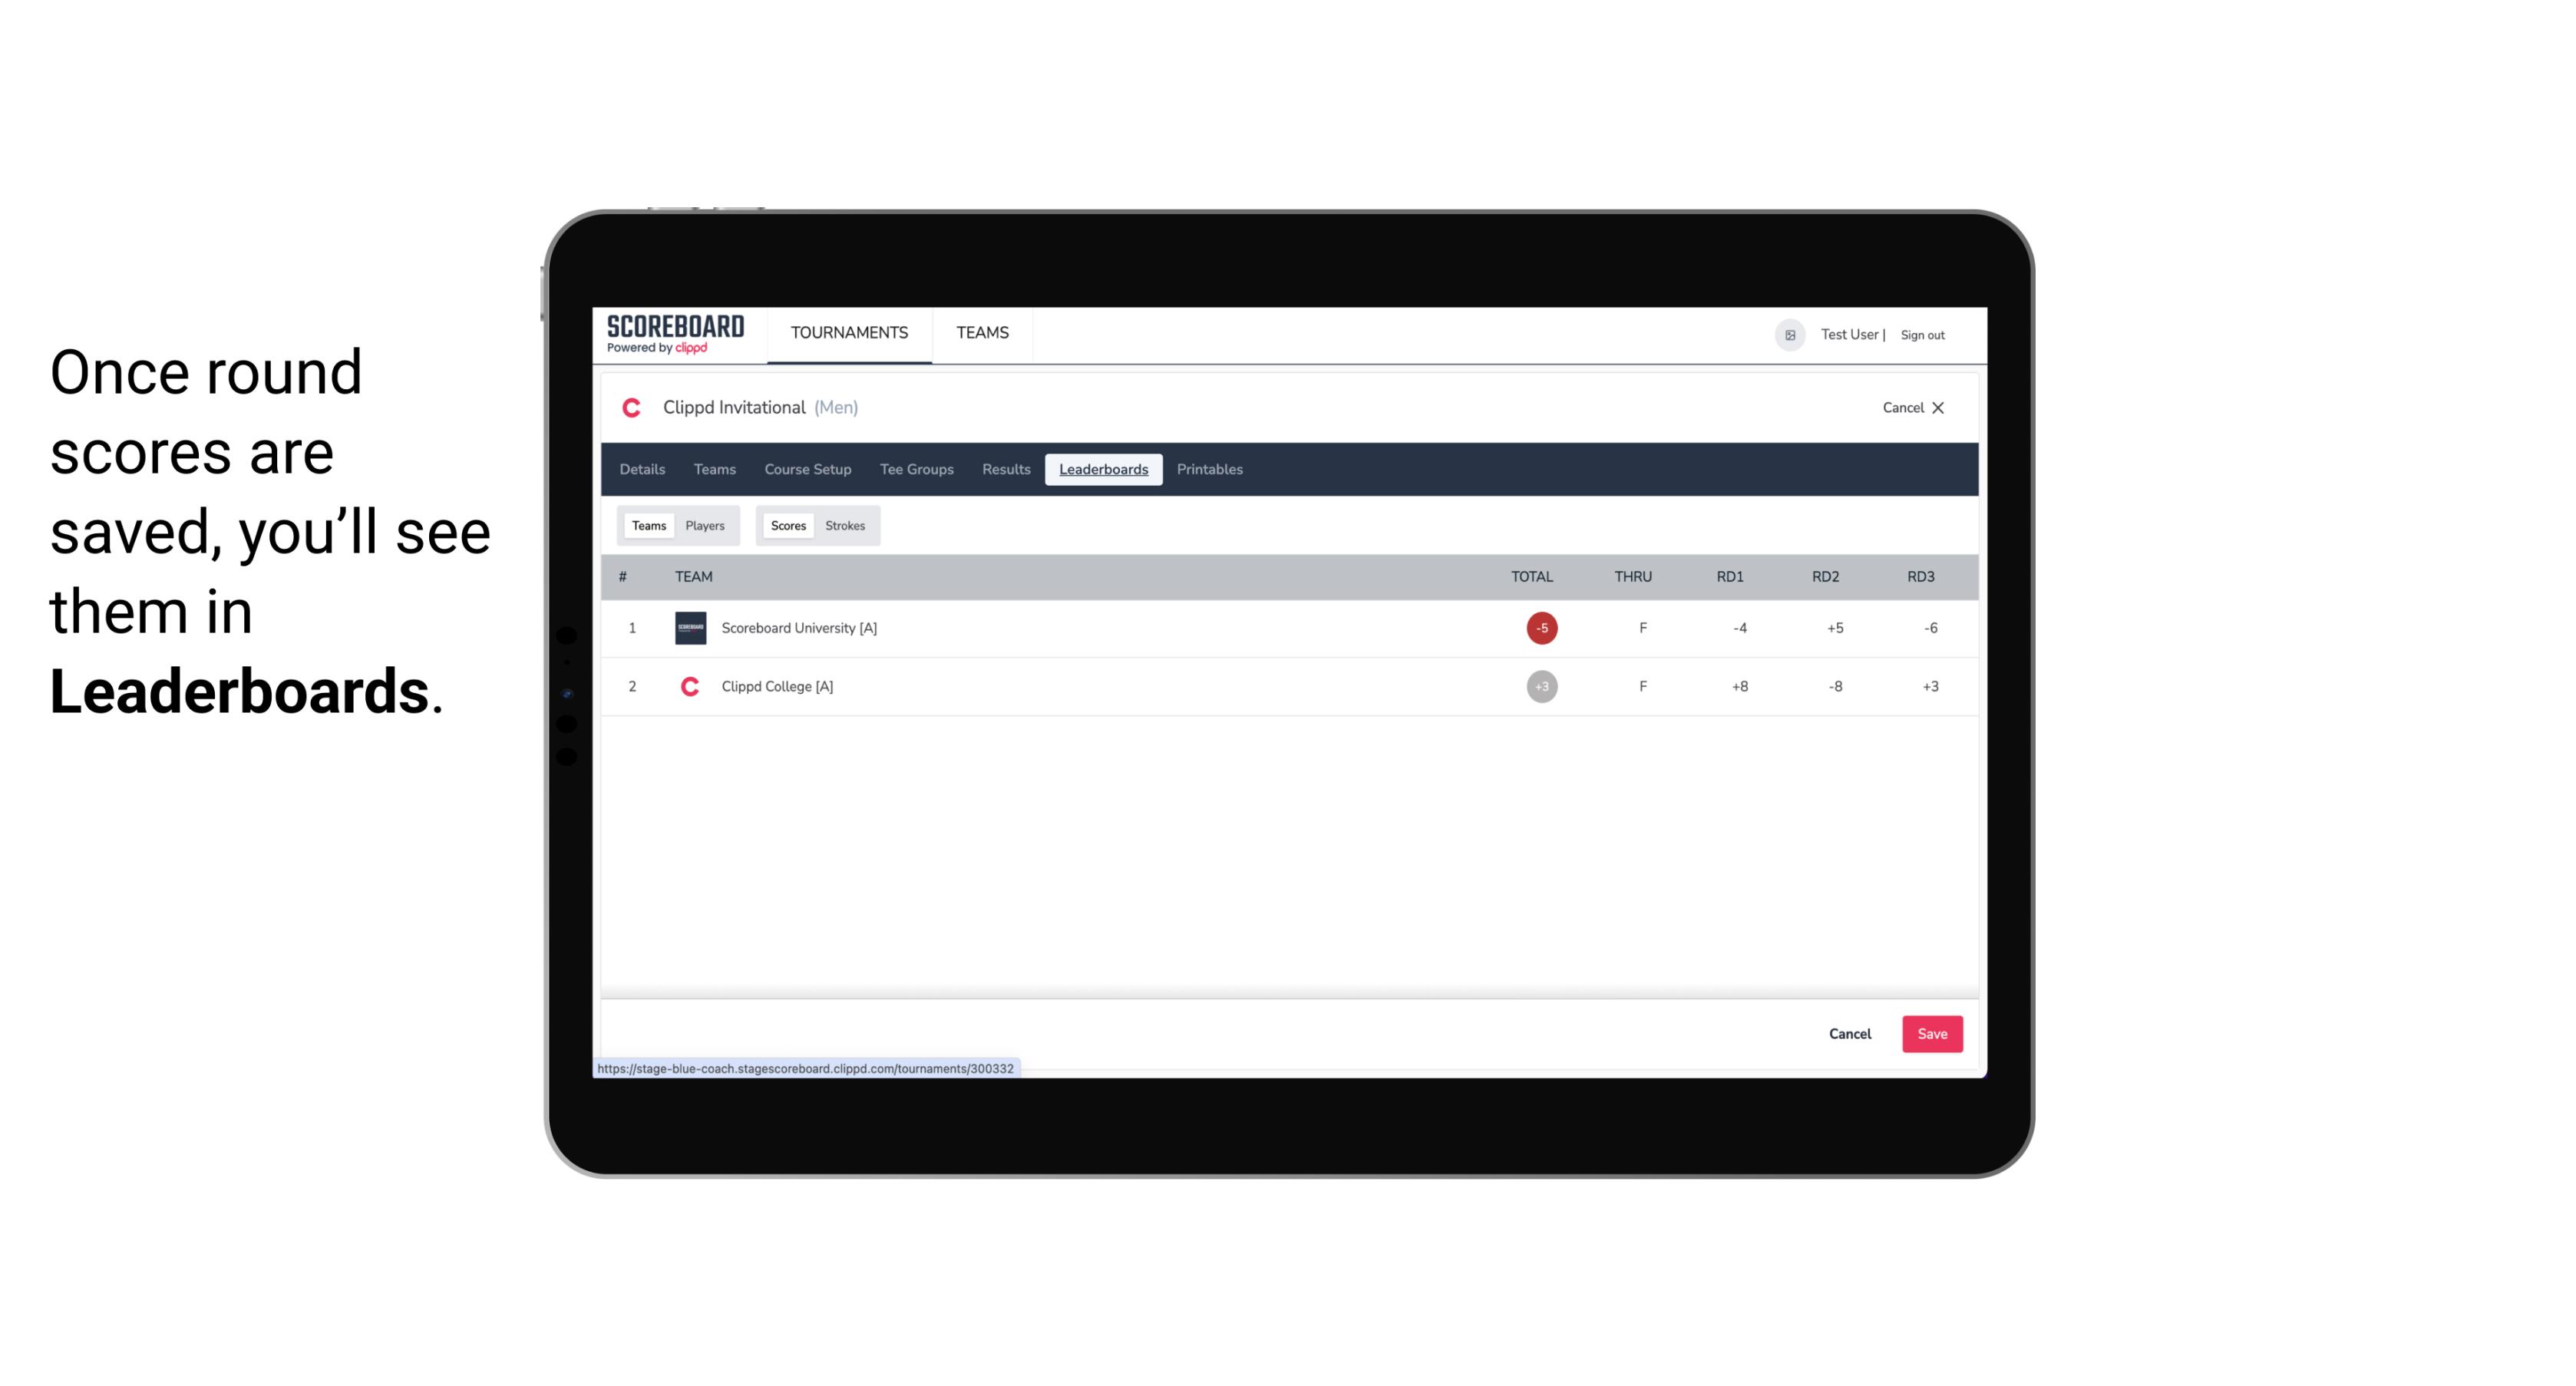Click the Scores filter button

click(787, 524)
